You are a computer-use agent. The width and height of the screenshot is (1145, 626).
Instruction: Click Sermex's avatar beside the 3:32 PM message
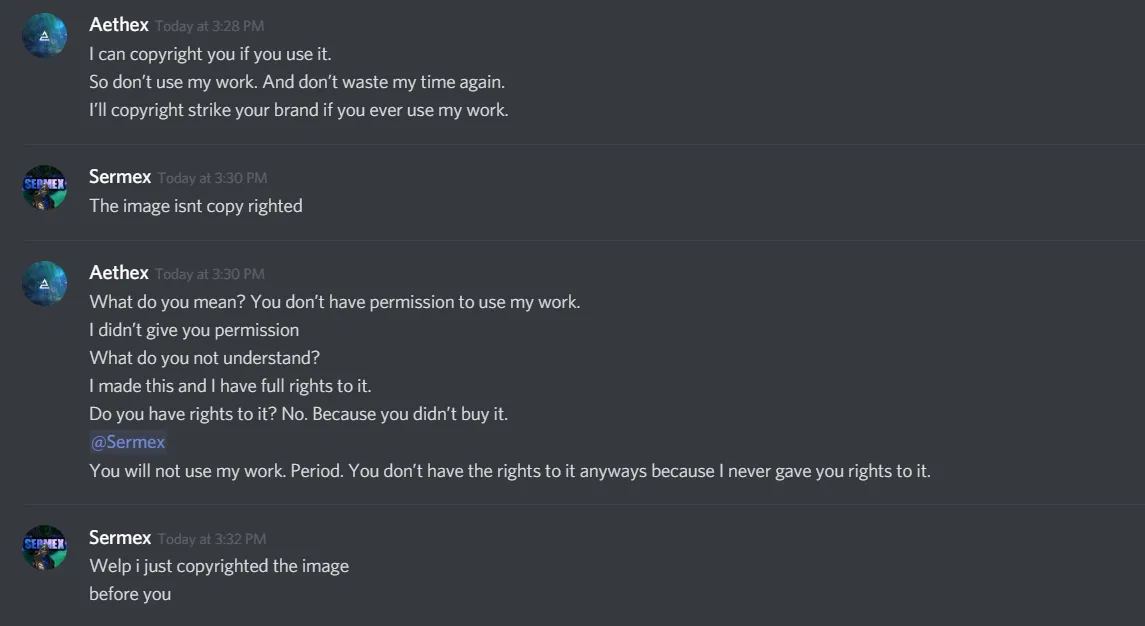(45, 548)
